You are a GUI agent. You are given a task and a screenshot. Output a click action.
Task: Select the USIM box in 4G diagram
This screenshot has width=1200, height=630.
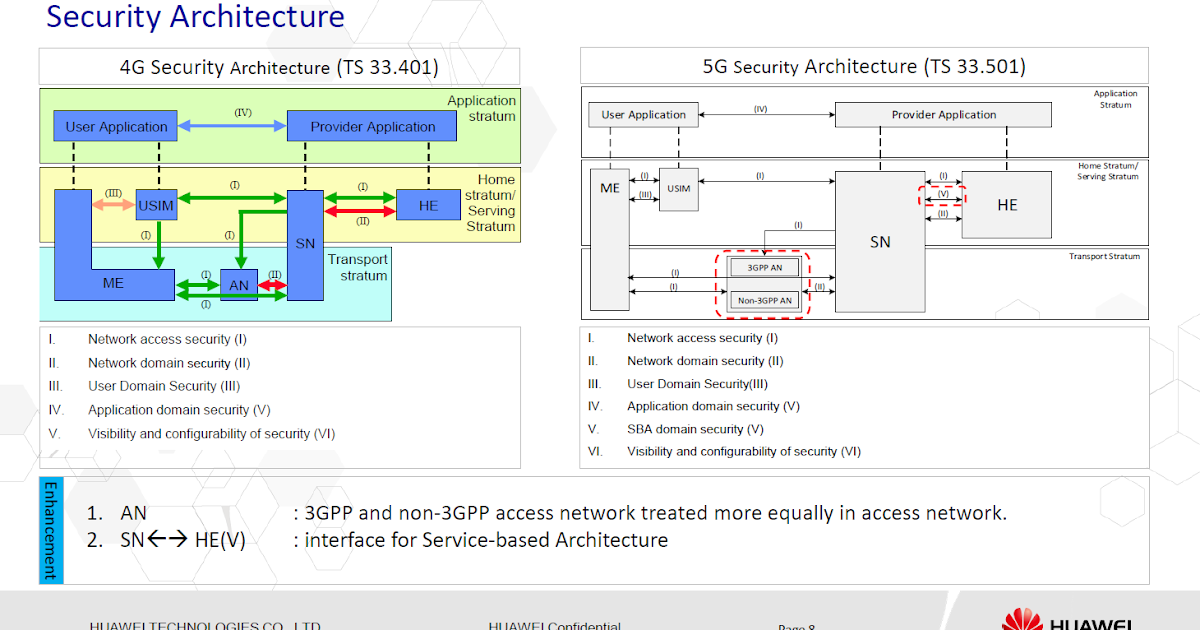coord(158,205)
